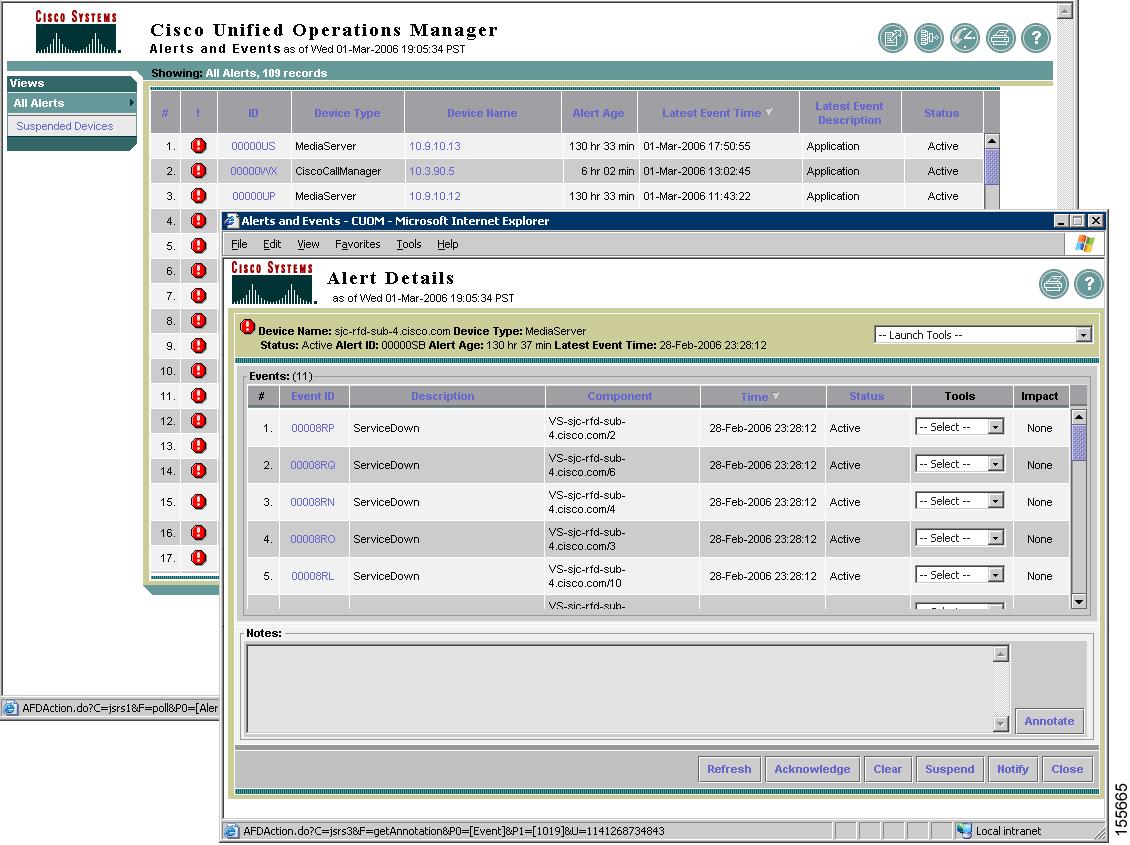Click the Notes area scroll down arrow

point(1000,724)
